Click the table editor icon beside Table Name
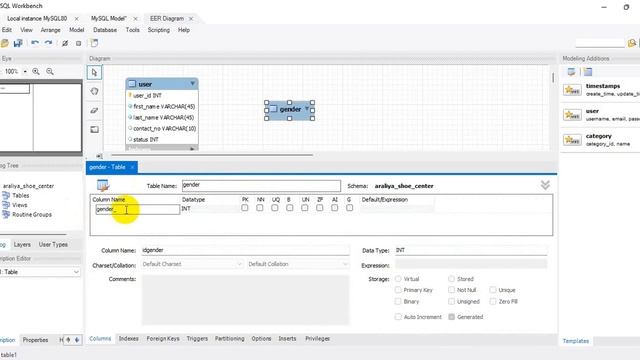The height and width of the screenshot is (360, 640). [x=103, y=185]
